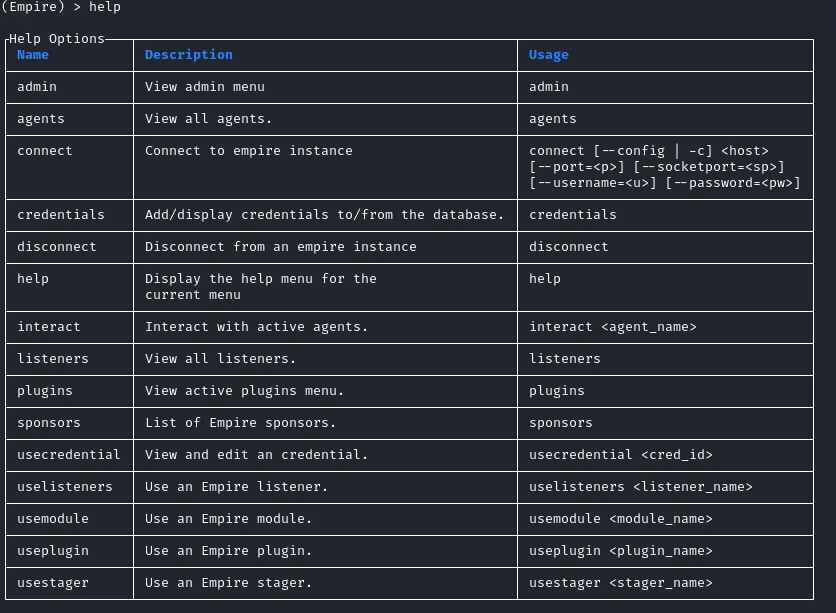
Task: Click the 'Usage' column header
Action: click(549, 55)
